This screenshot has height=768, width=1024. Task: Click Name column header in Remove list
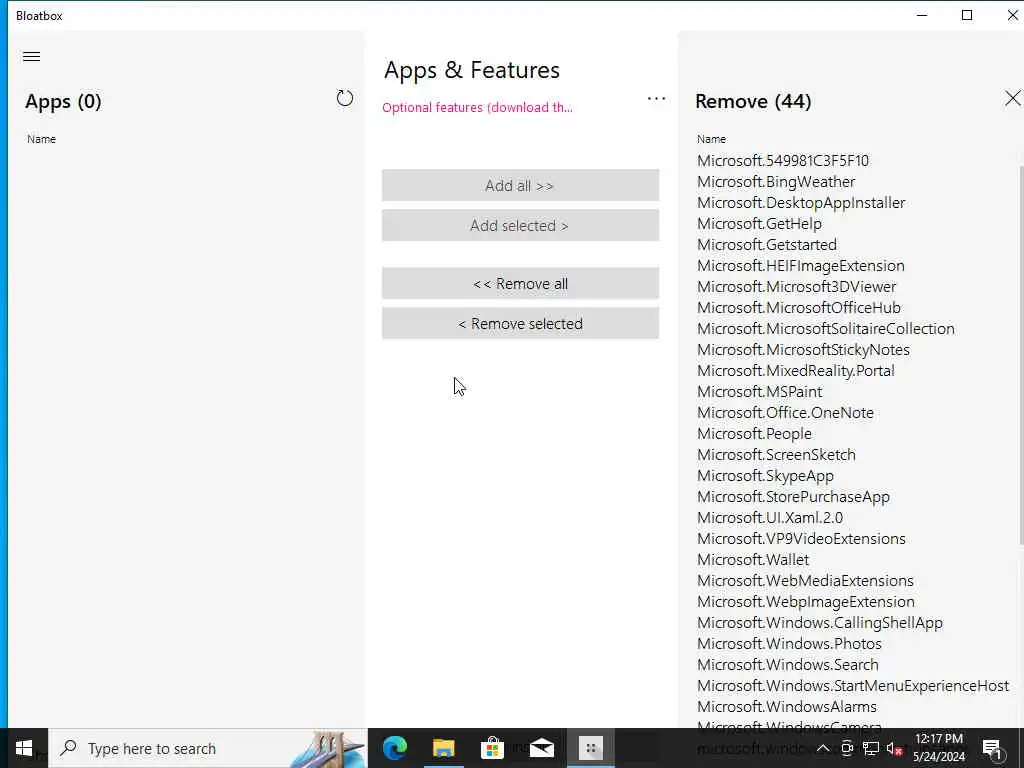pyautogui.click(x=711, y=139)
